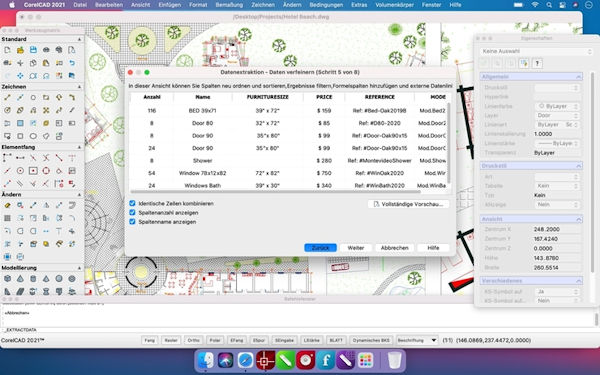The image size is (600, 375).
Task: Click the PRICE column header
Action: click(x=324, y=97)
